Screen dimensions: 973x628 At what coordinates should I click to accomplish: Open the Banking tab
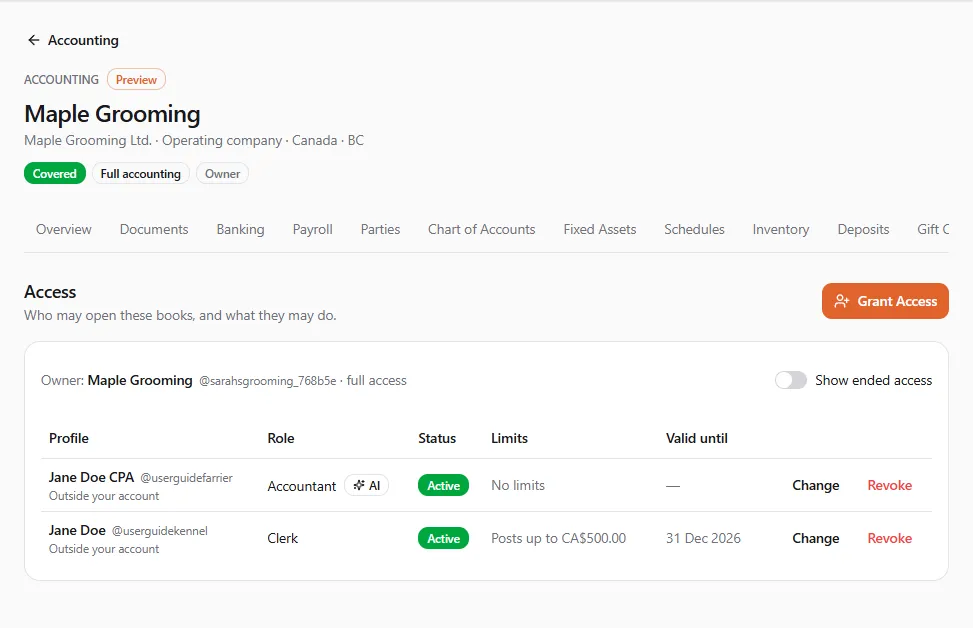tap(240, 230)
